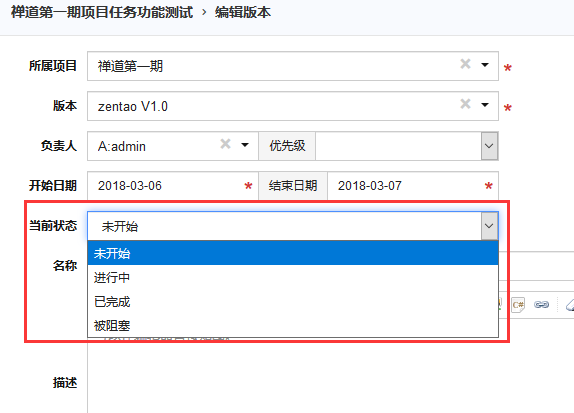Select 被阻塞 status option
Viewport: 574px width, 413px height.
click(293, 325)
